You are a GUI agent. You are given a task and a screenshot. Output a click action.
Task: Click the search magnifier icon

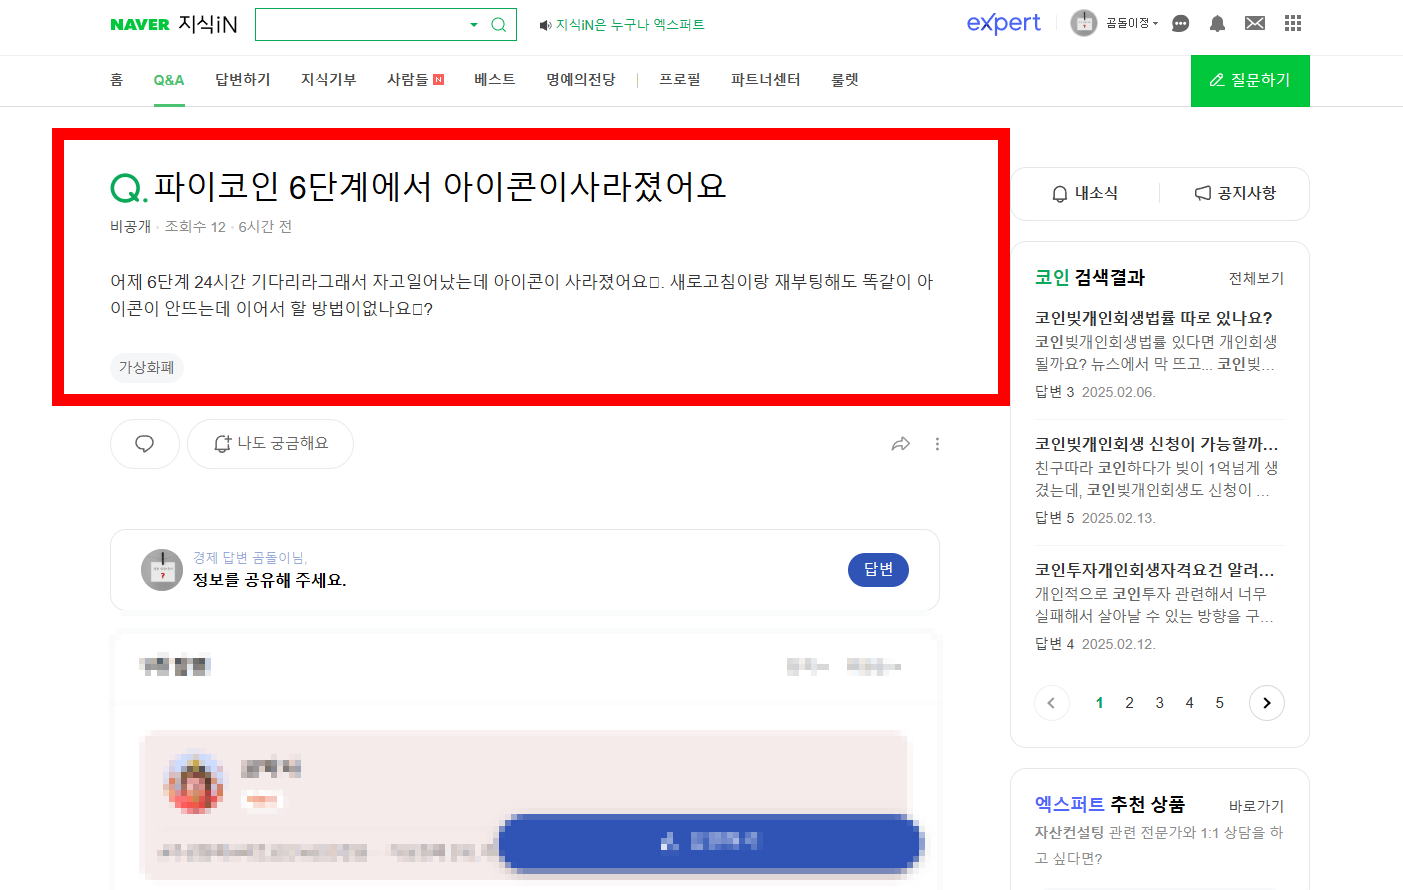pos(498,25)
